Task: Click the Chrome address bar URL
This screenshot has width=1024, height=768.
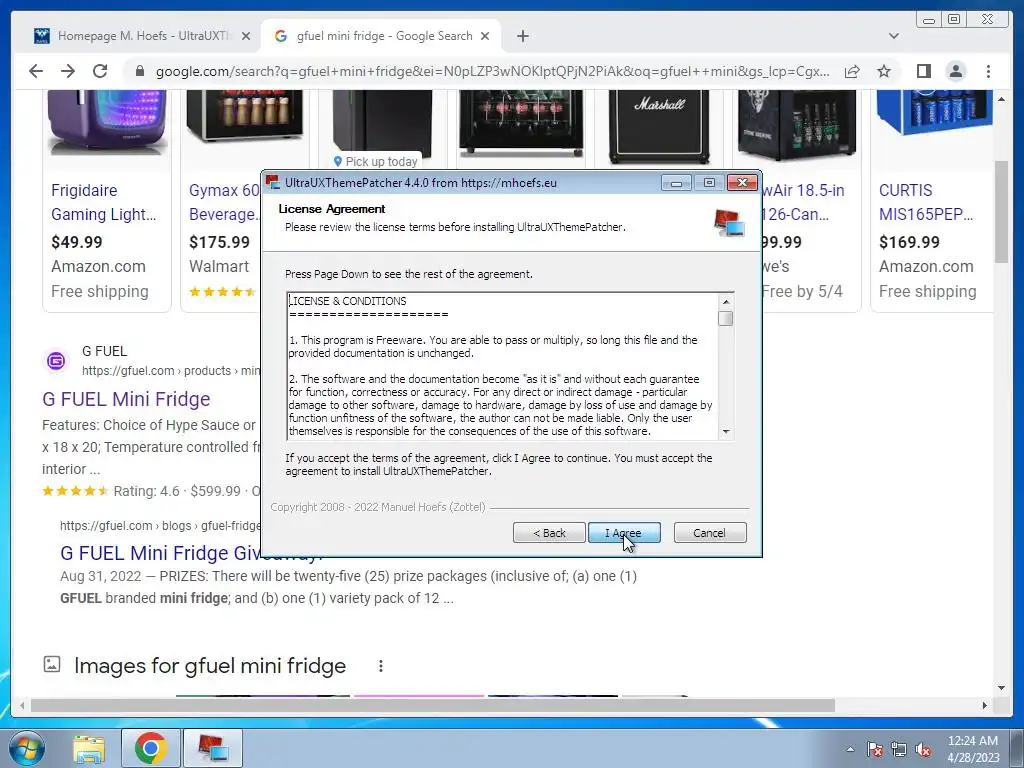Action: (x=492, y=71)
